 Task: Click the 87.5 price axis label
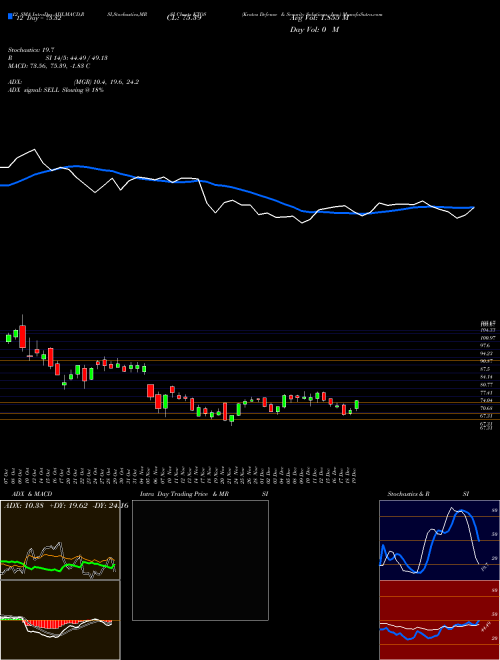(487, 369)
